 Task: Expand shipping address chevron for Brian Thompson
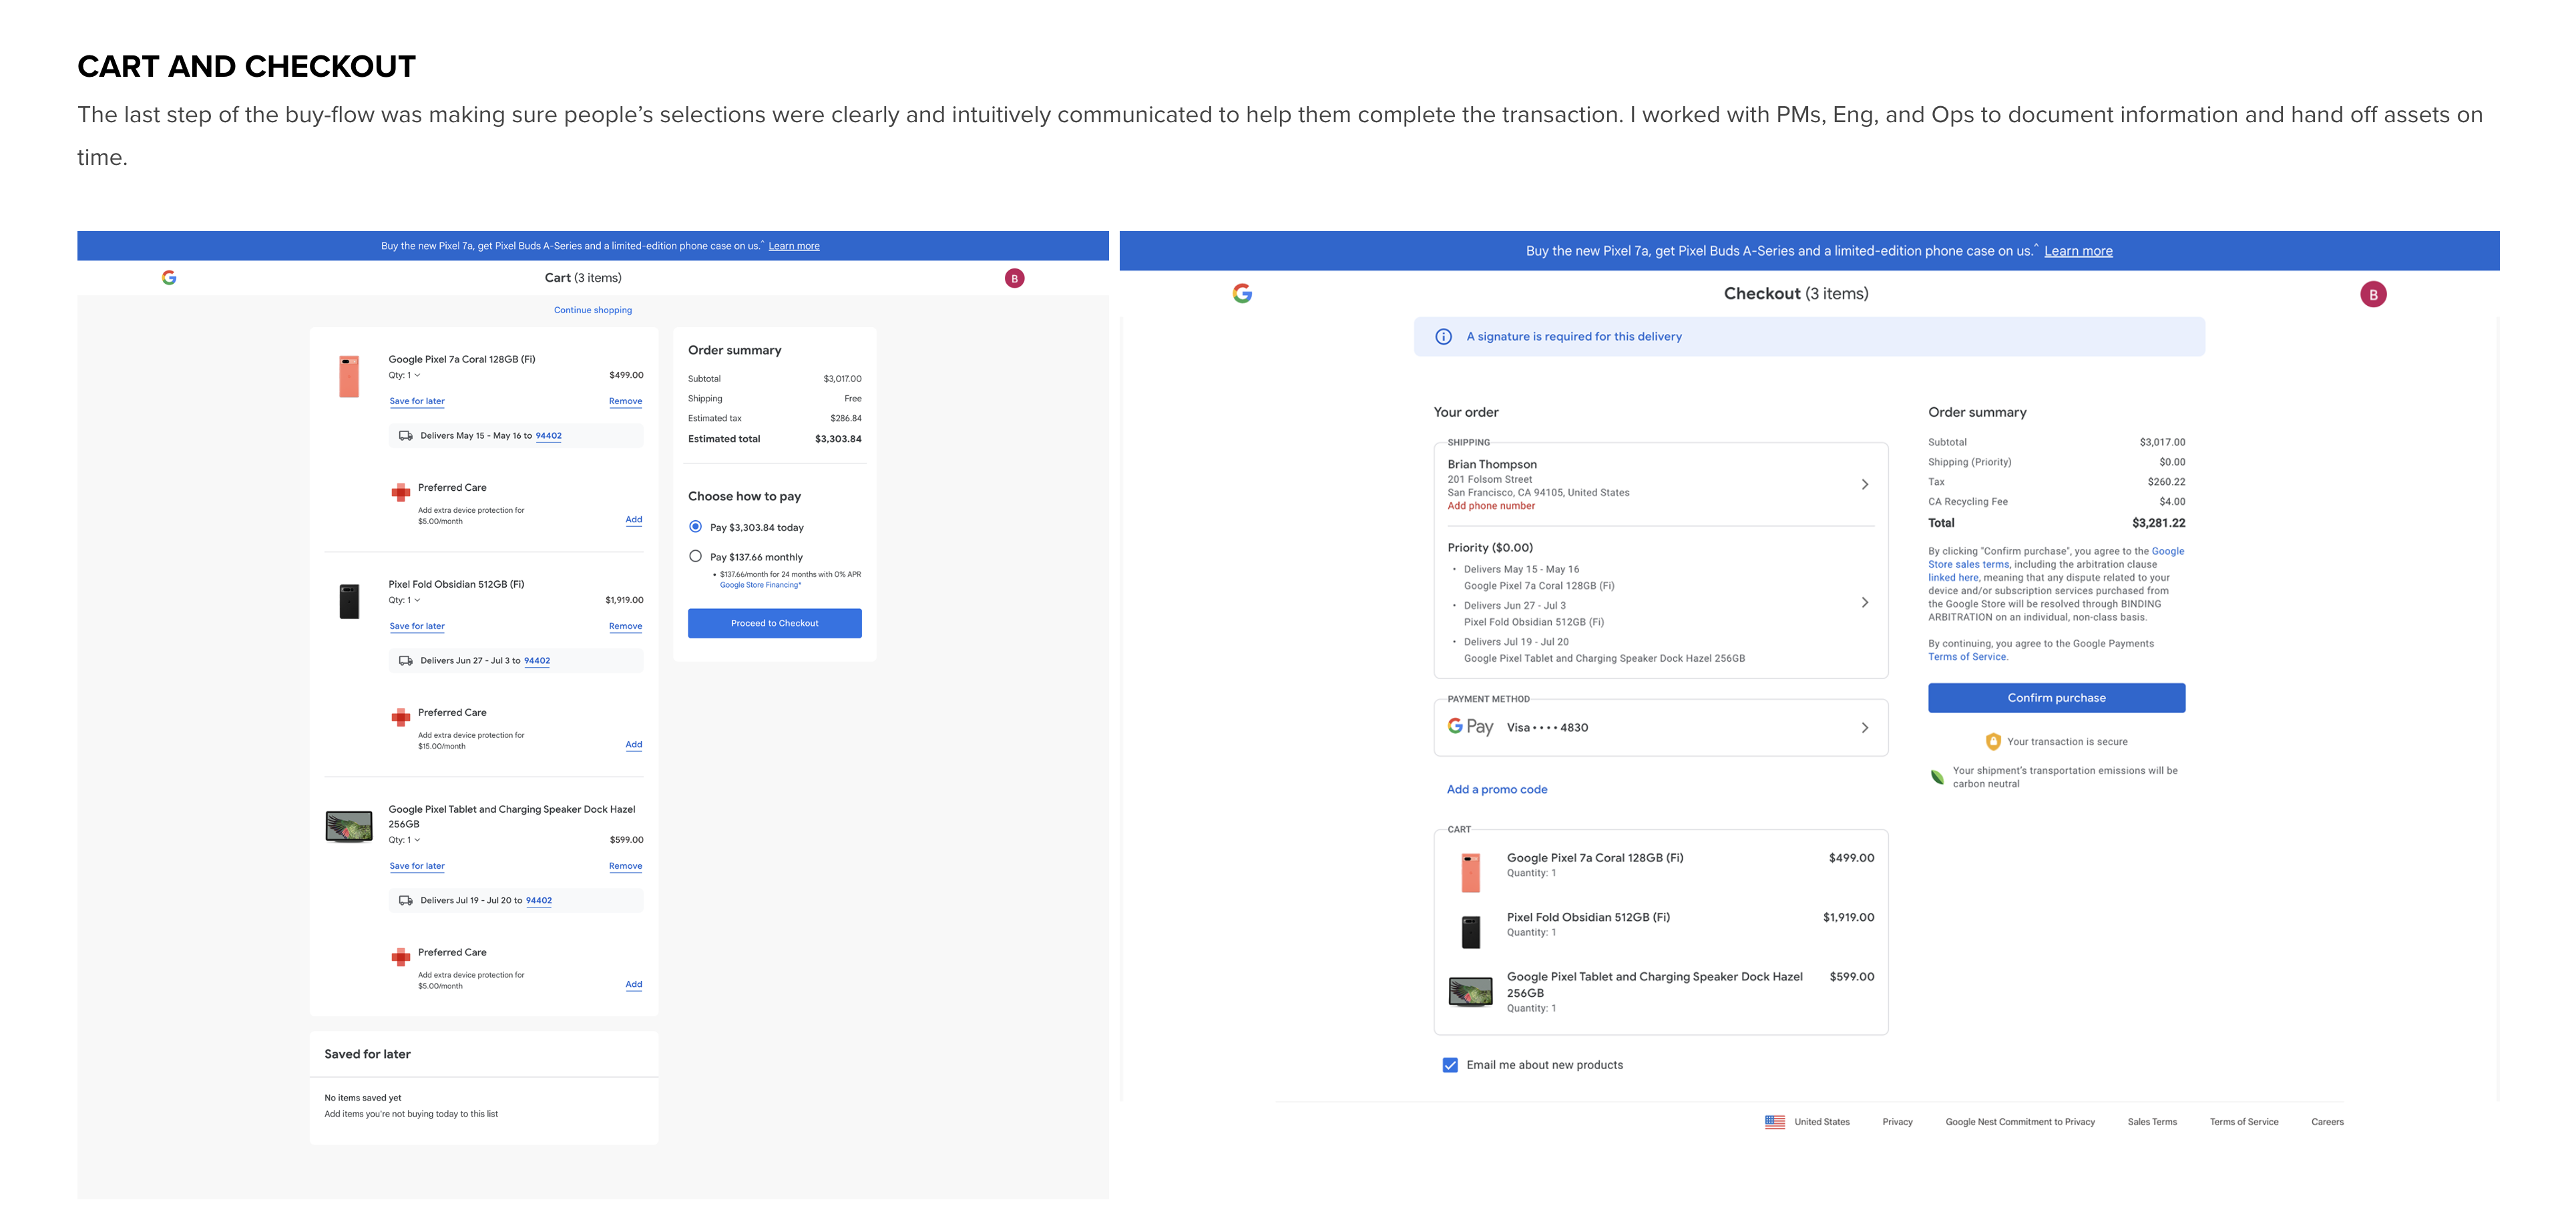[1864, 484]
